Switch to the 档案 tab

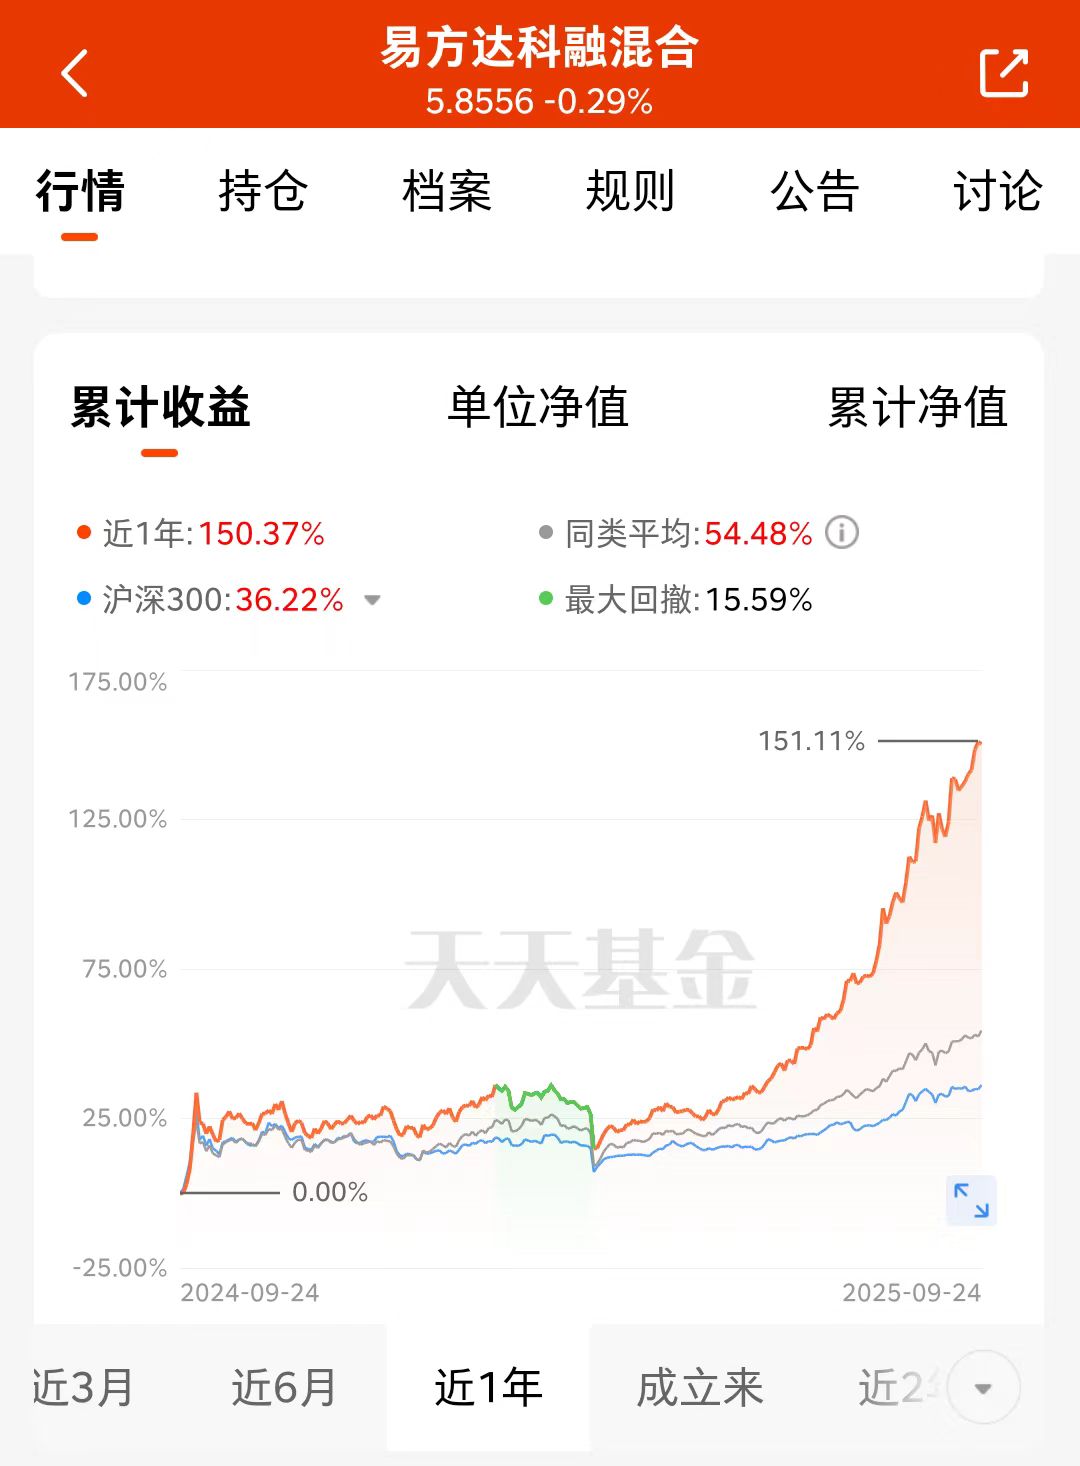tap(447, 191)
